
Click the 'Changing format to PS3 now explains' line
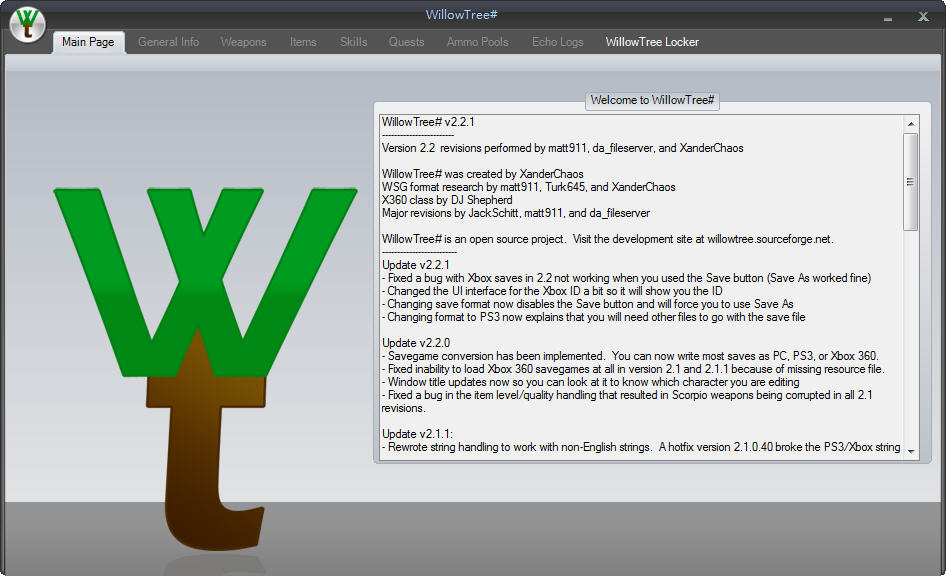[x=594, y=317]
